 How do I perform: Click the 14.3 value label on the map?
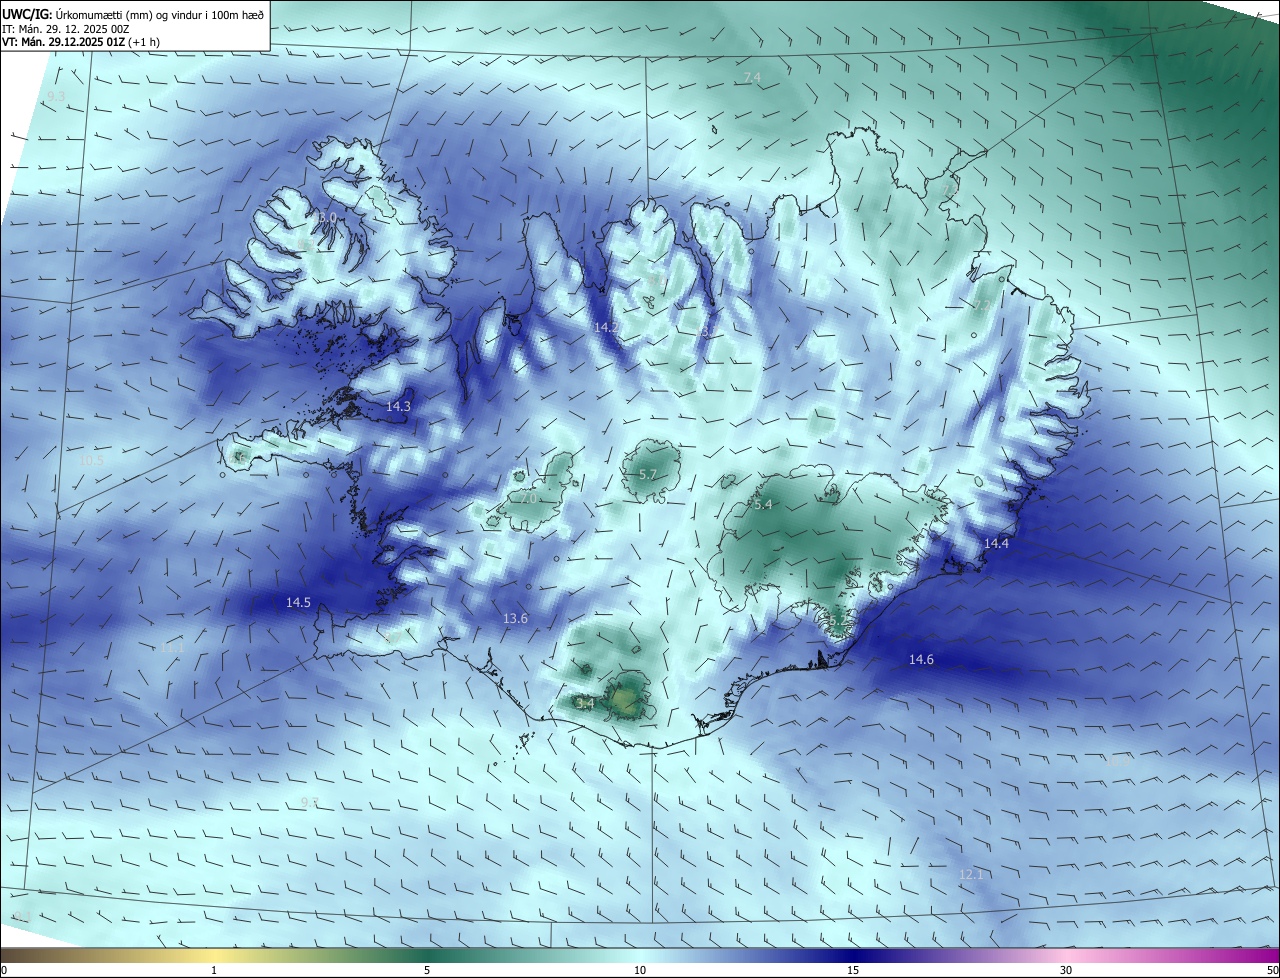[398, 407]
